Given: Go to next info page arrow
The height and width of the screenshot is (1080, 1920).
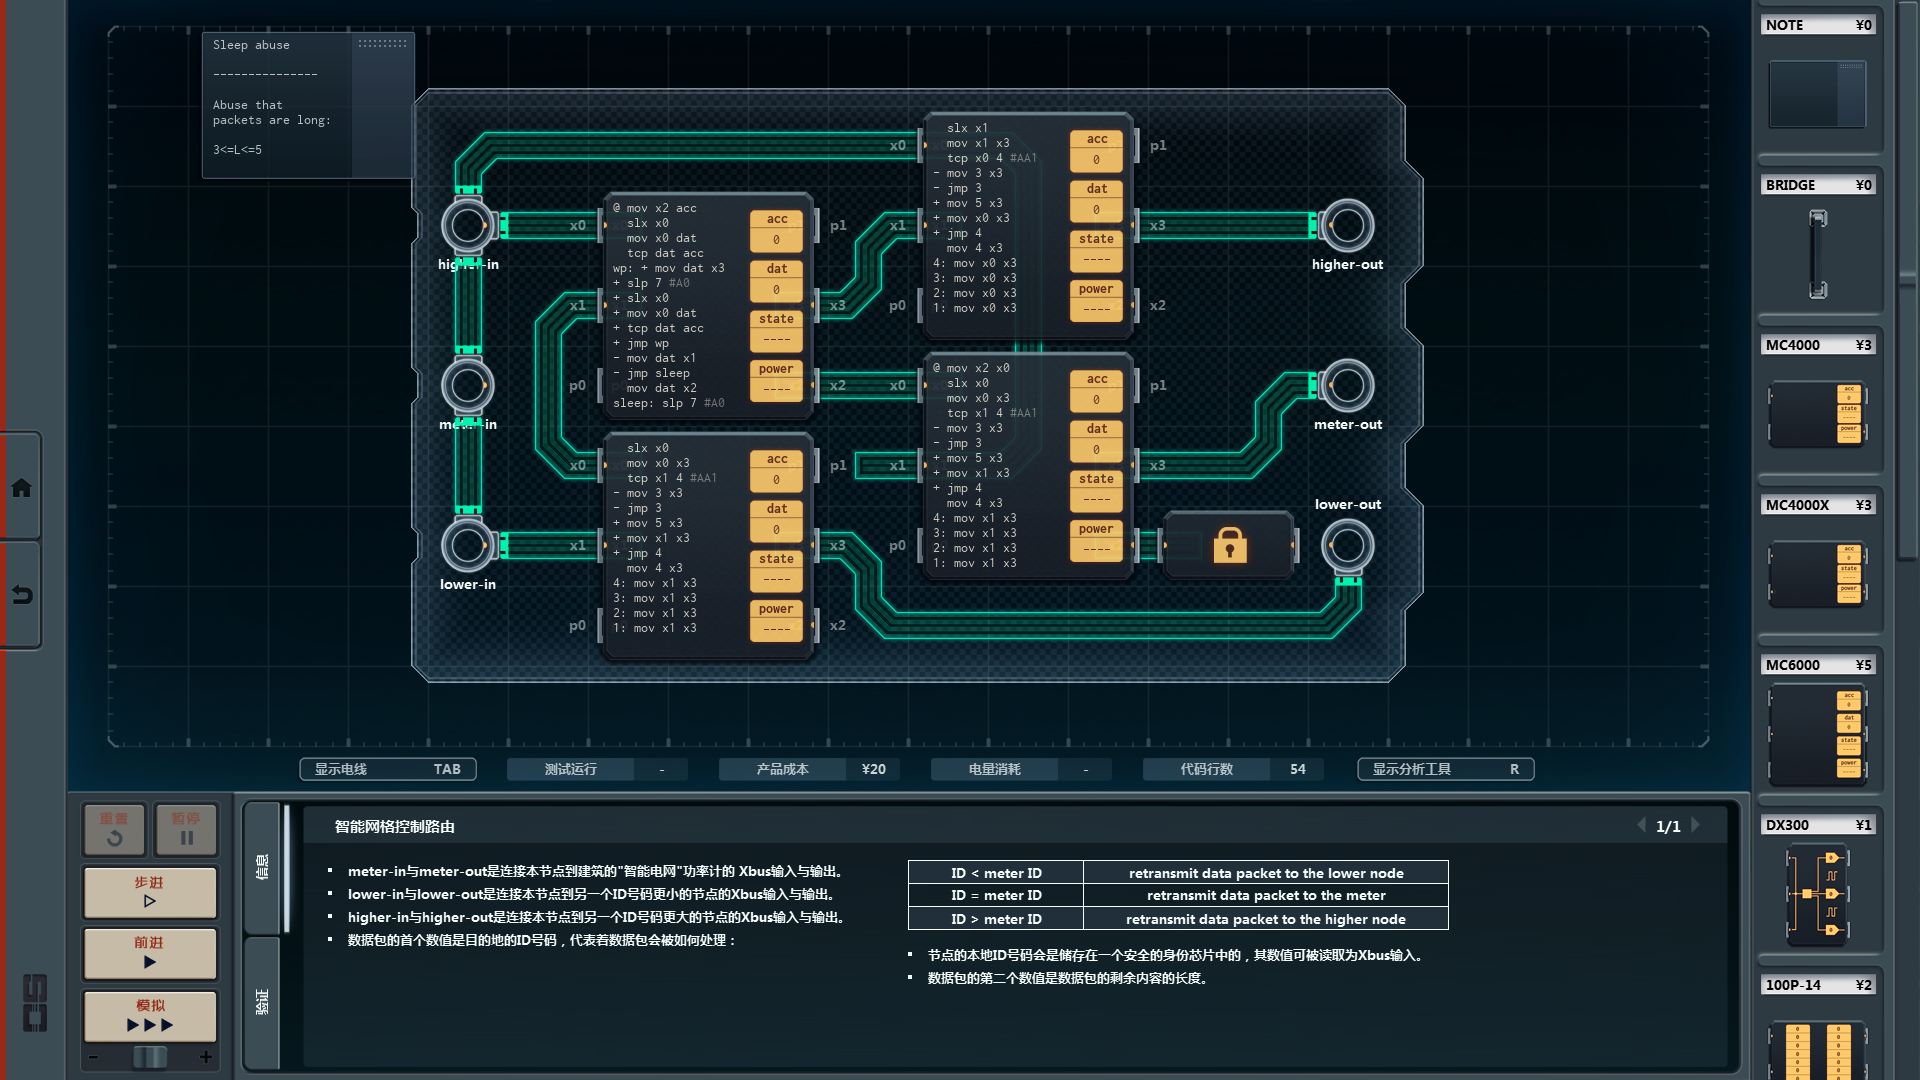Looking at the screenshot, I should [1696, 825].
